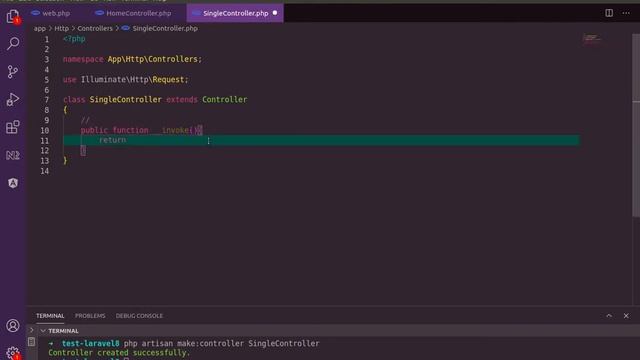Close the bottom panel
Screen dimensions: 640x360
(626, 316)
